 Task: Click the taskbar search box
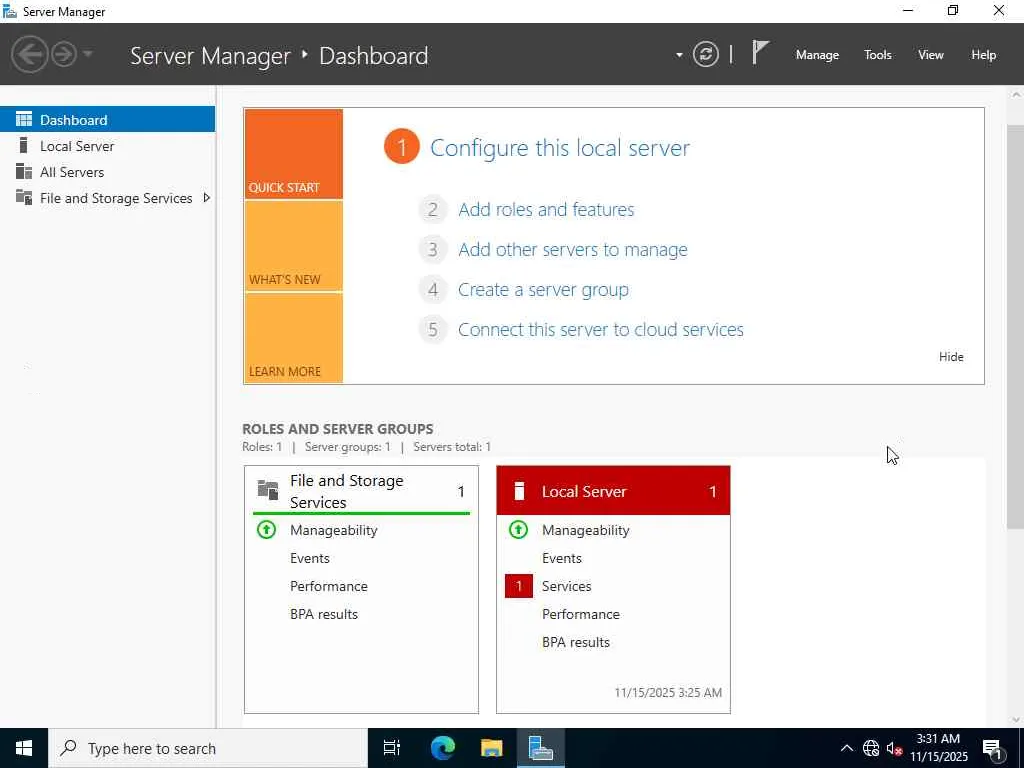point(208,748)
